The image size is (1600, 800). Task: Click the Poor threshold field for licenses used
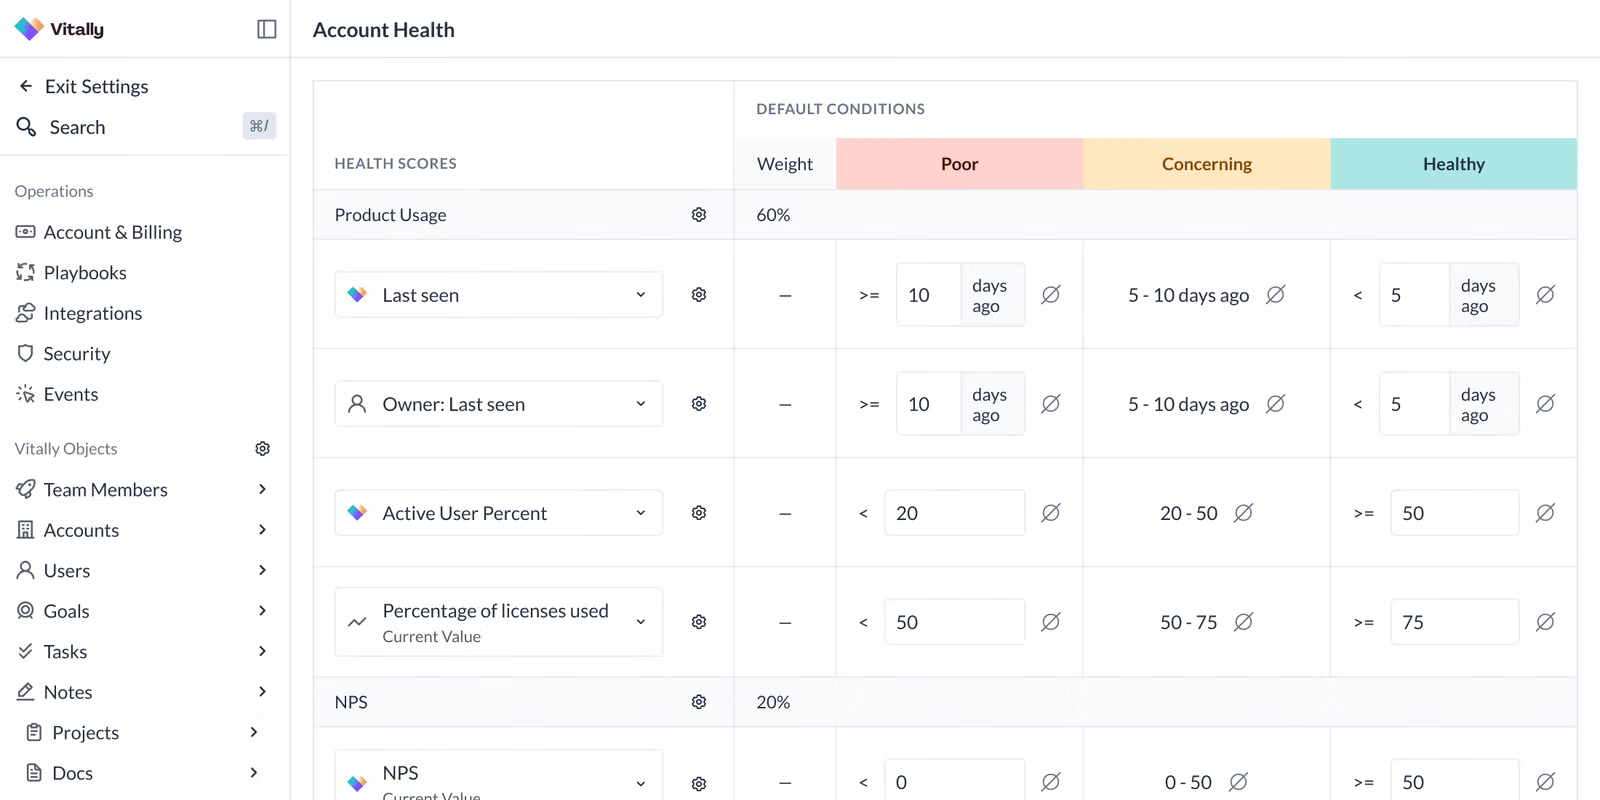click(953, 622)
